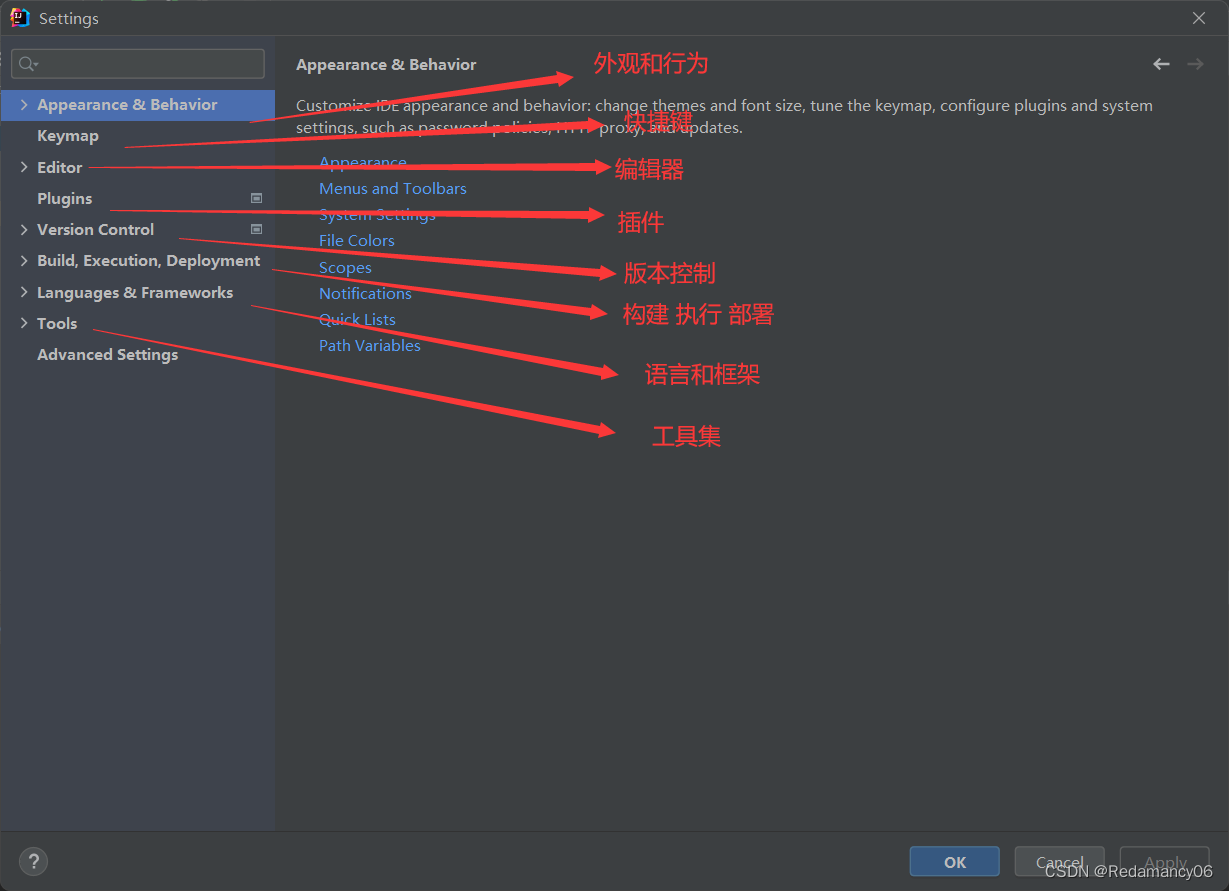
Task: Focus the settings search input field
Action: [x=138, y=64]
